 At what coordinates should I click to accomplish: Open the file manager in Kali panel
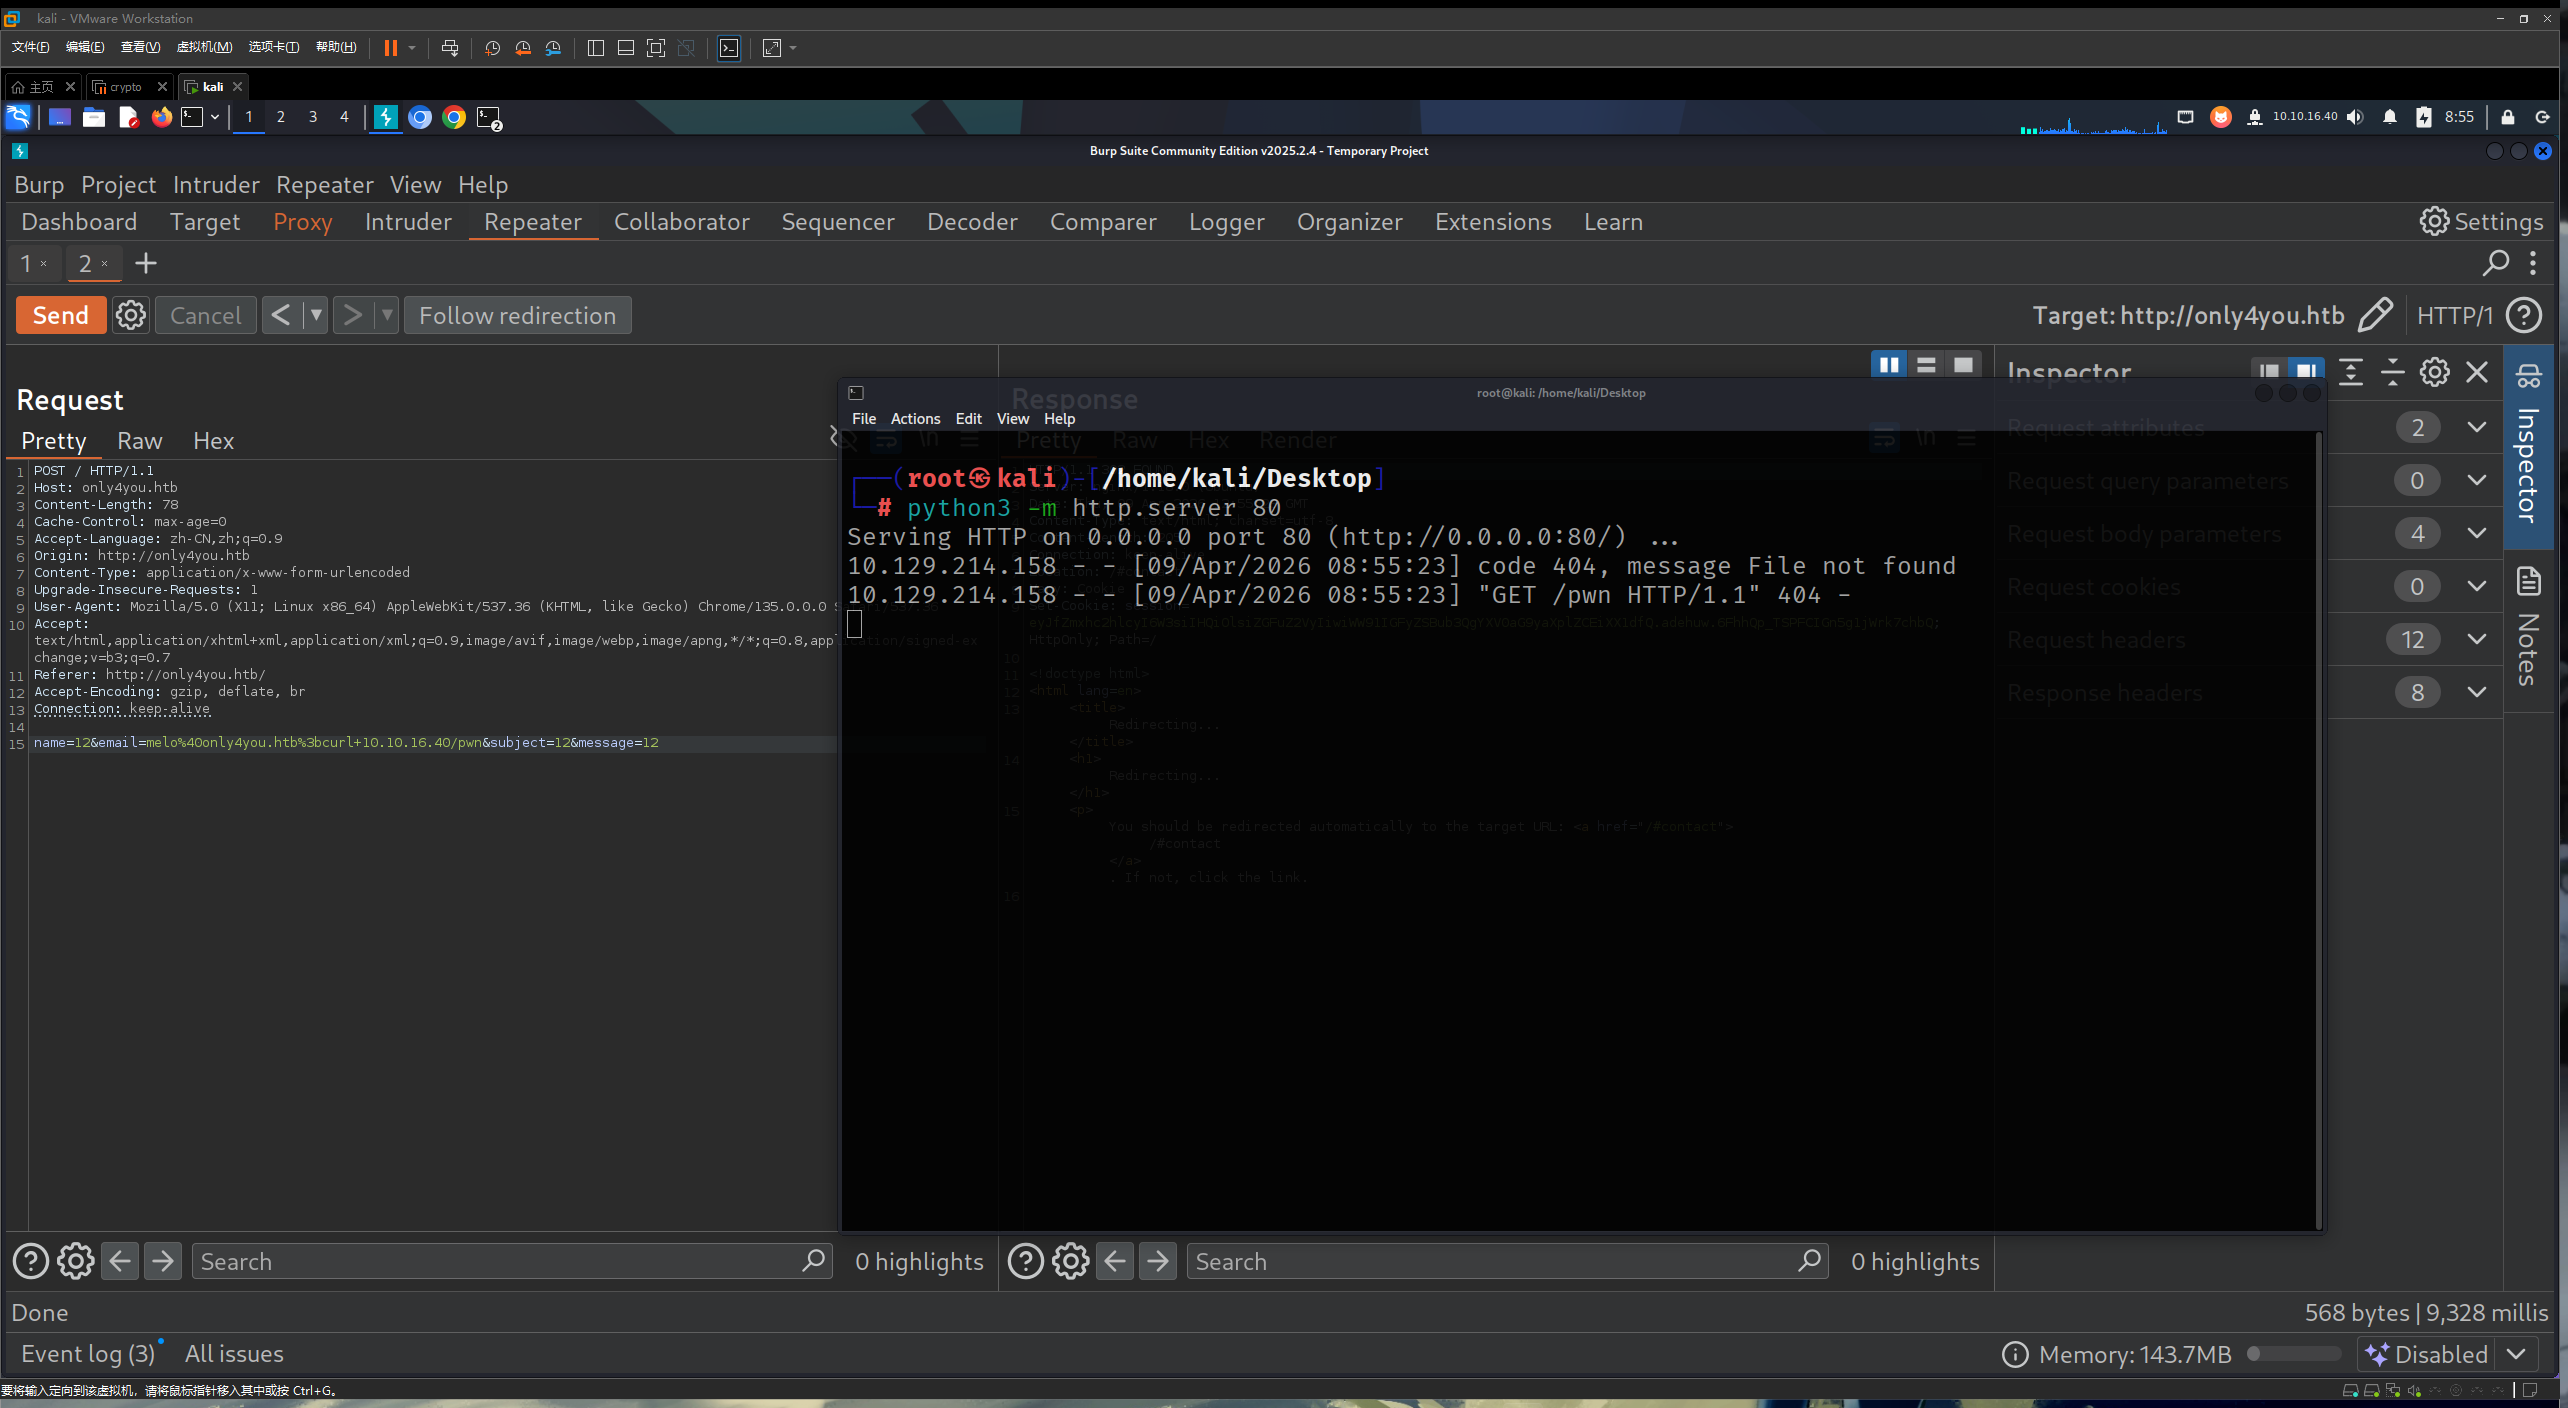94,117
